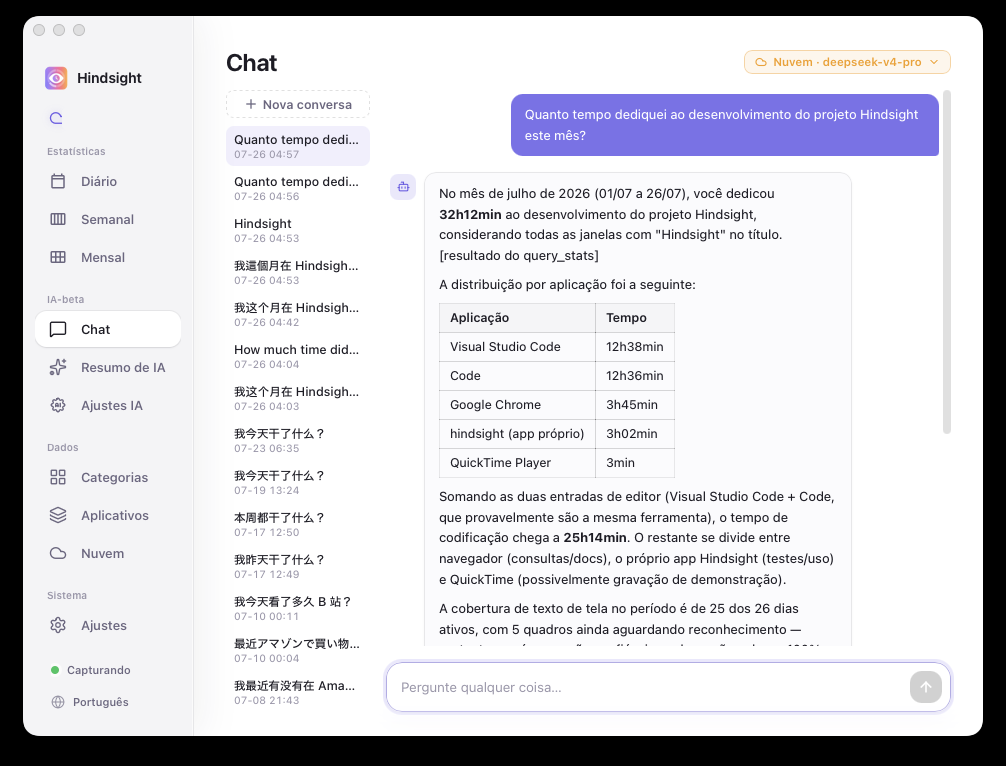Screen dimensions: 1006x766
Task: Open Semanal columns icon in sidebar
Action: click(x=58, y=219)
